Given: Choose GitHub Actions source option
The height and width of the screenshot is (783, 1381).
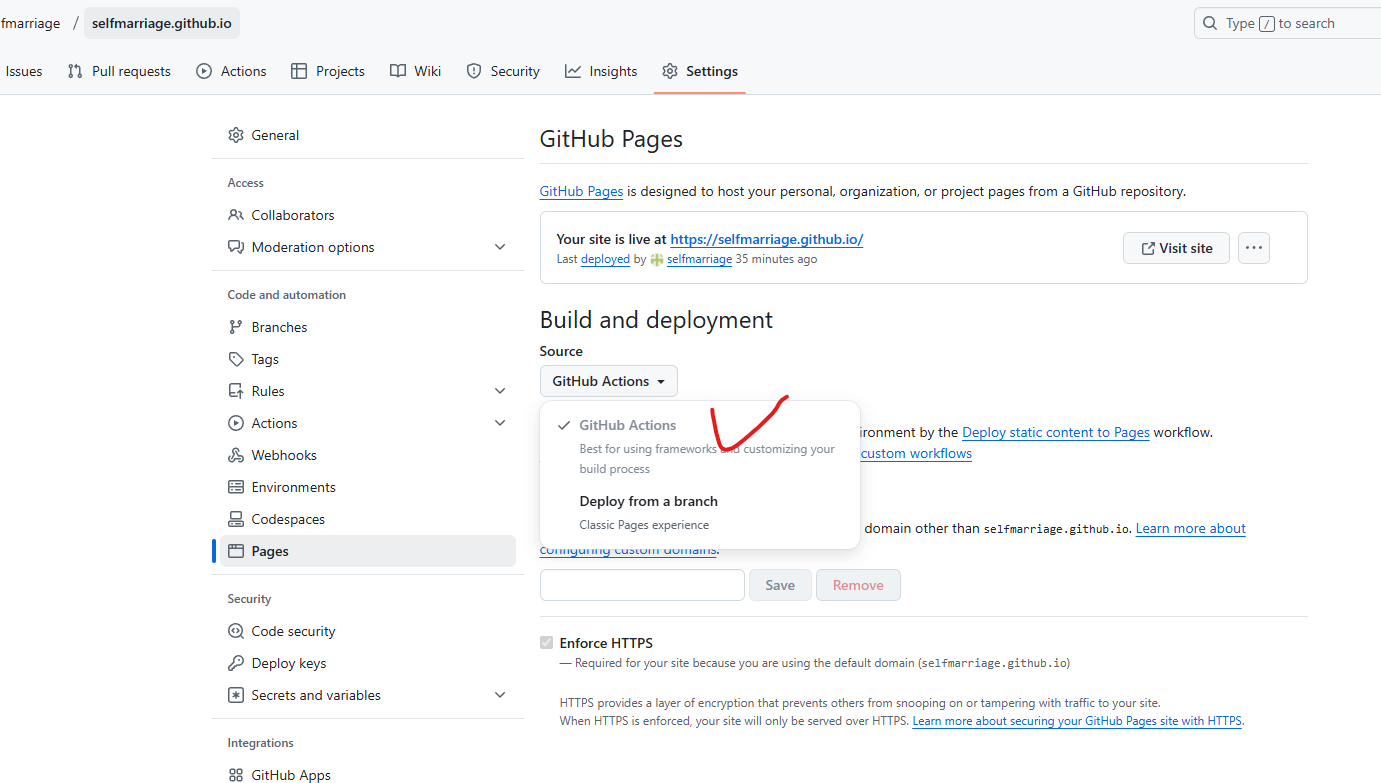Looking at the screenshot, I should (700, 446).
